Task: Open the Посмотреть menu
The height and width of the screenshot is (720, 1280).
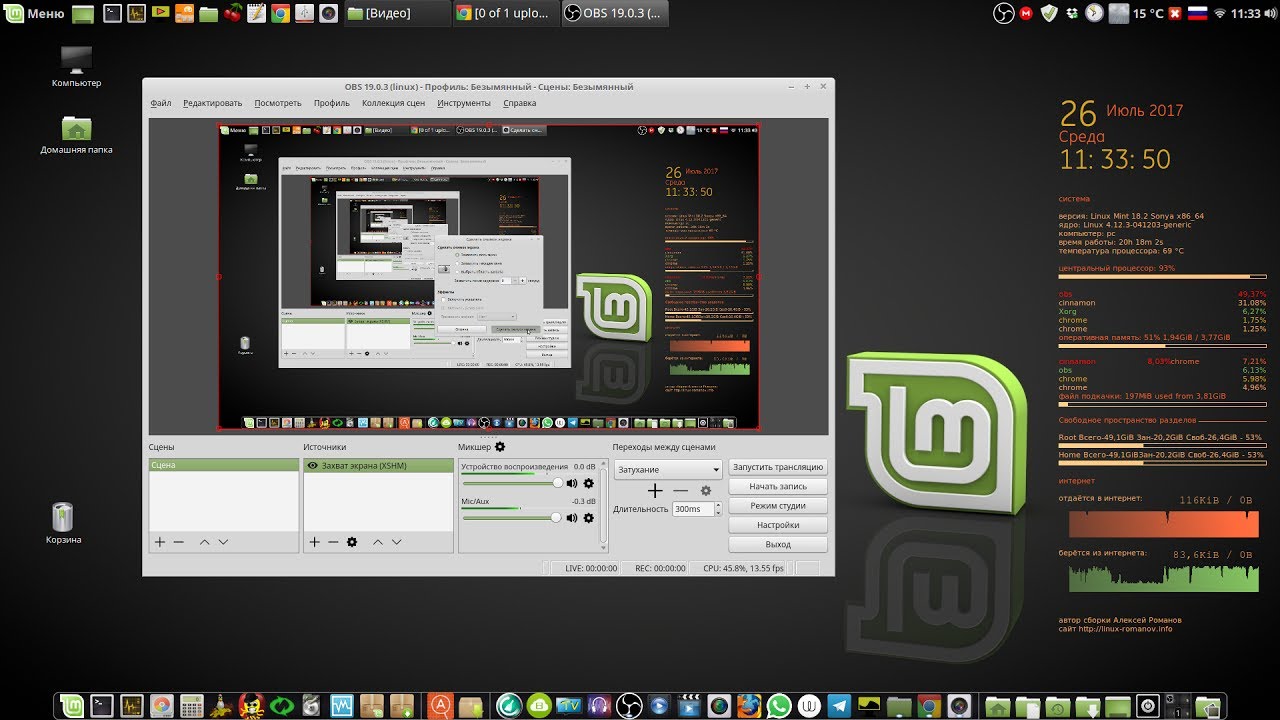Action: (x=277, y=103)
